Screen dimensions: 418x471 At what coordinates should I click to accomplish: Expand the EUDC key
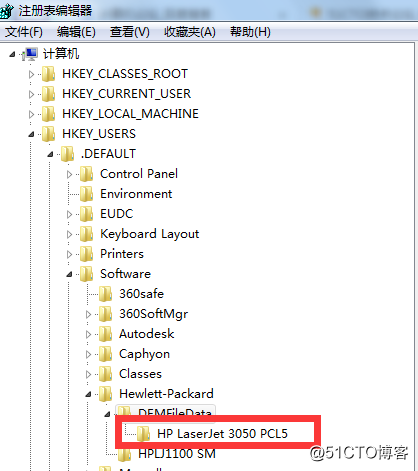tap(69, 214)
